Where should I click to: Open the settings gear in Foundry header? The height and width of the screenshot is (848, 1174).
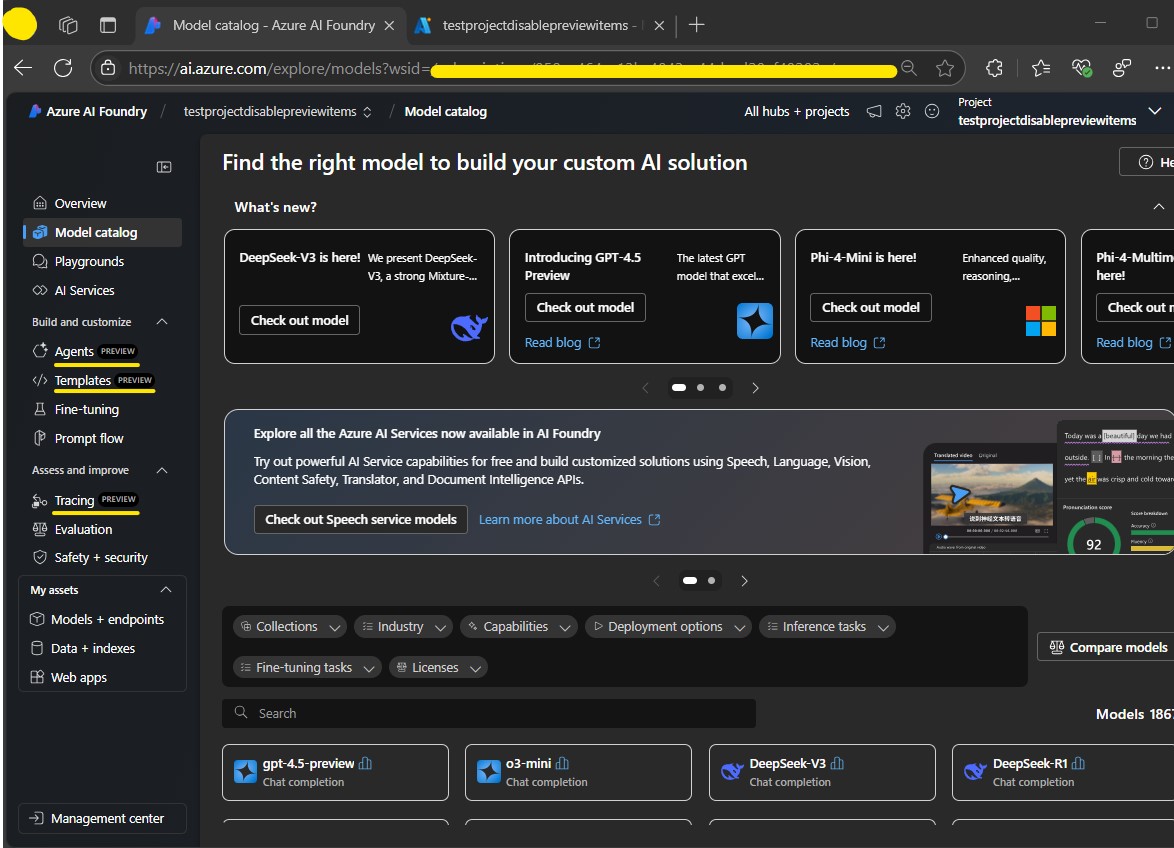903,112
